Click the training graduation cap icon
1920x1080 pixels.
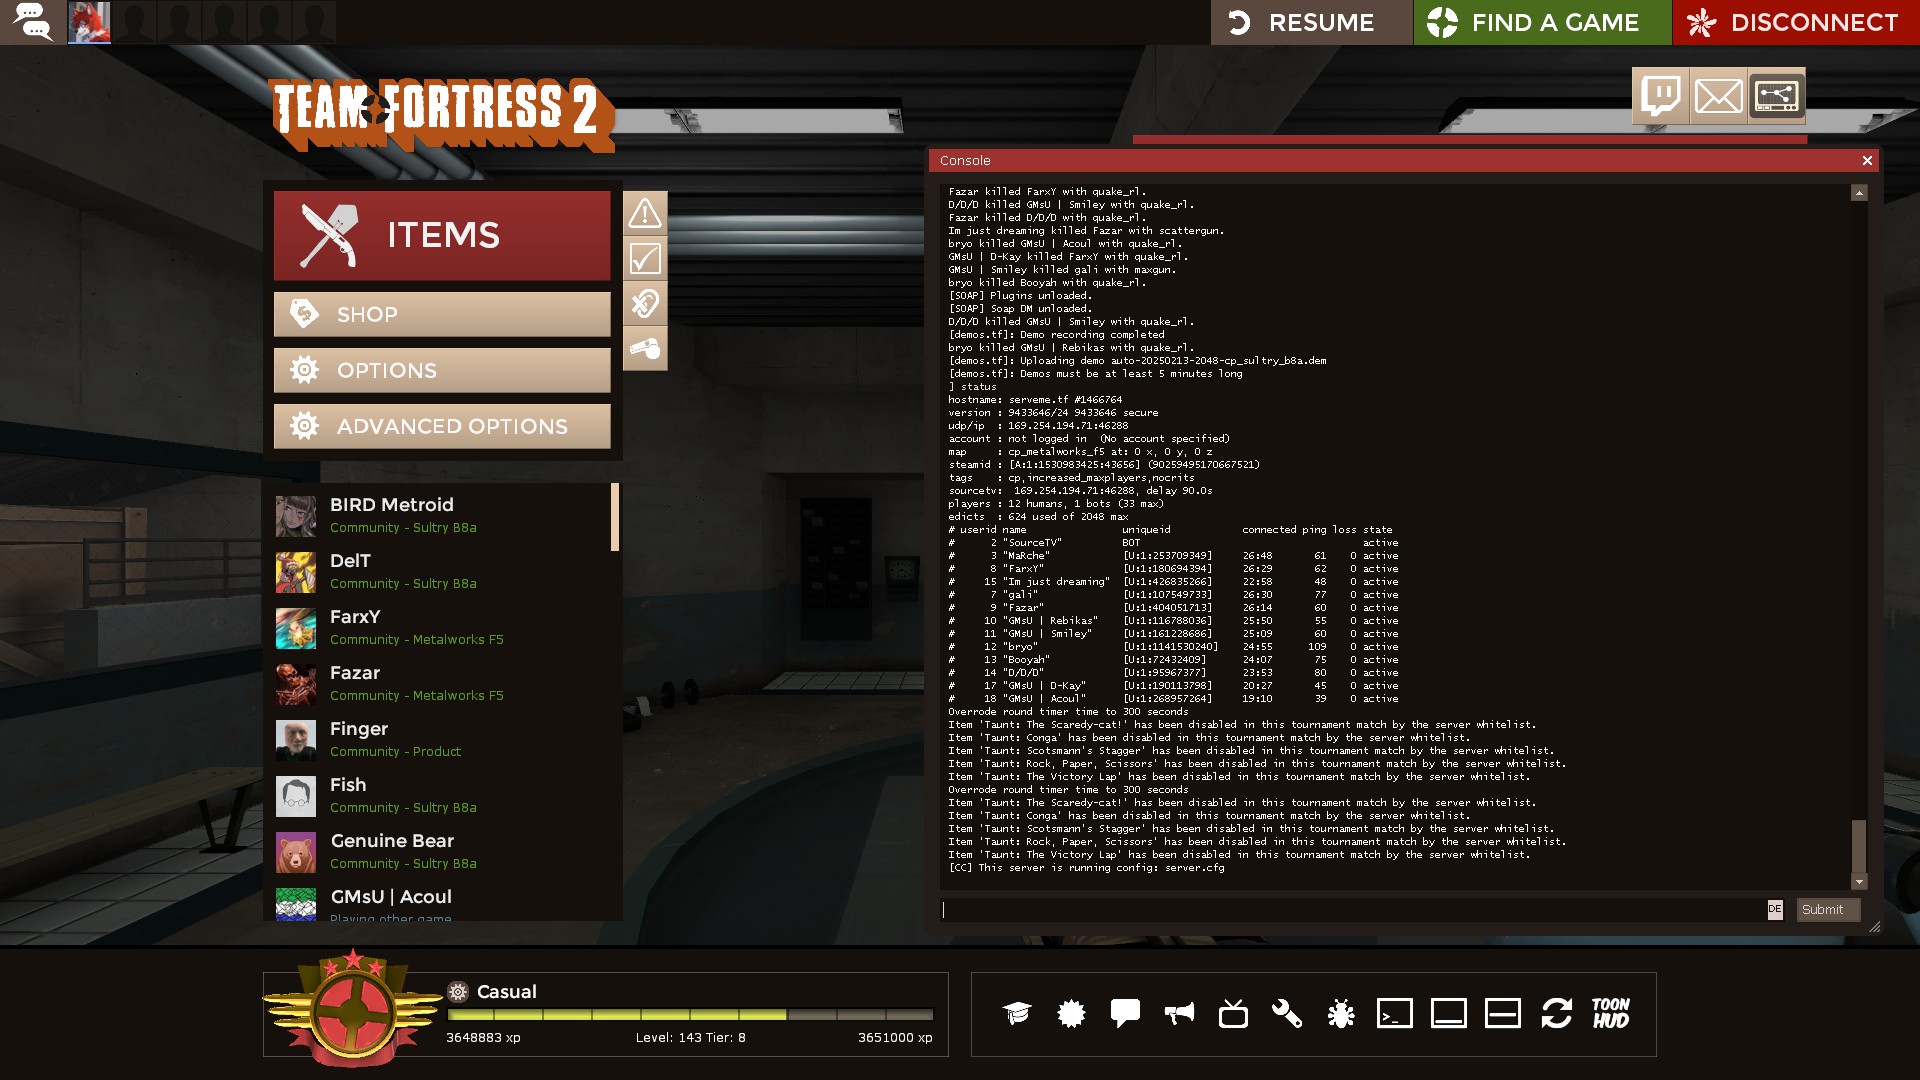pos(1017,1013)
